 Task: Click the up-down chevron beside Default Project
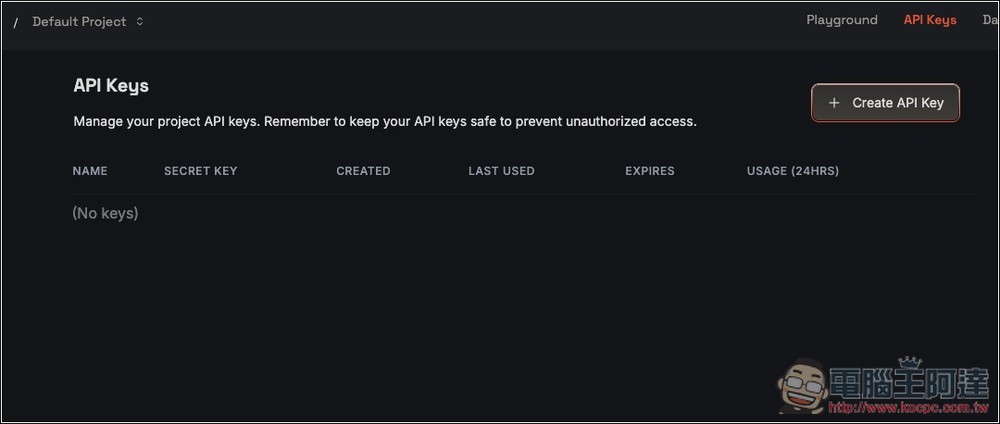click(140, 21)
